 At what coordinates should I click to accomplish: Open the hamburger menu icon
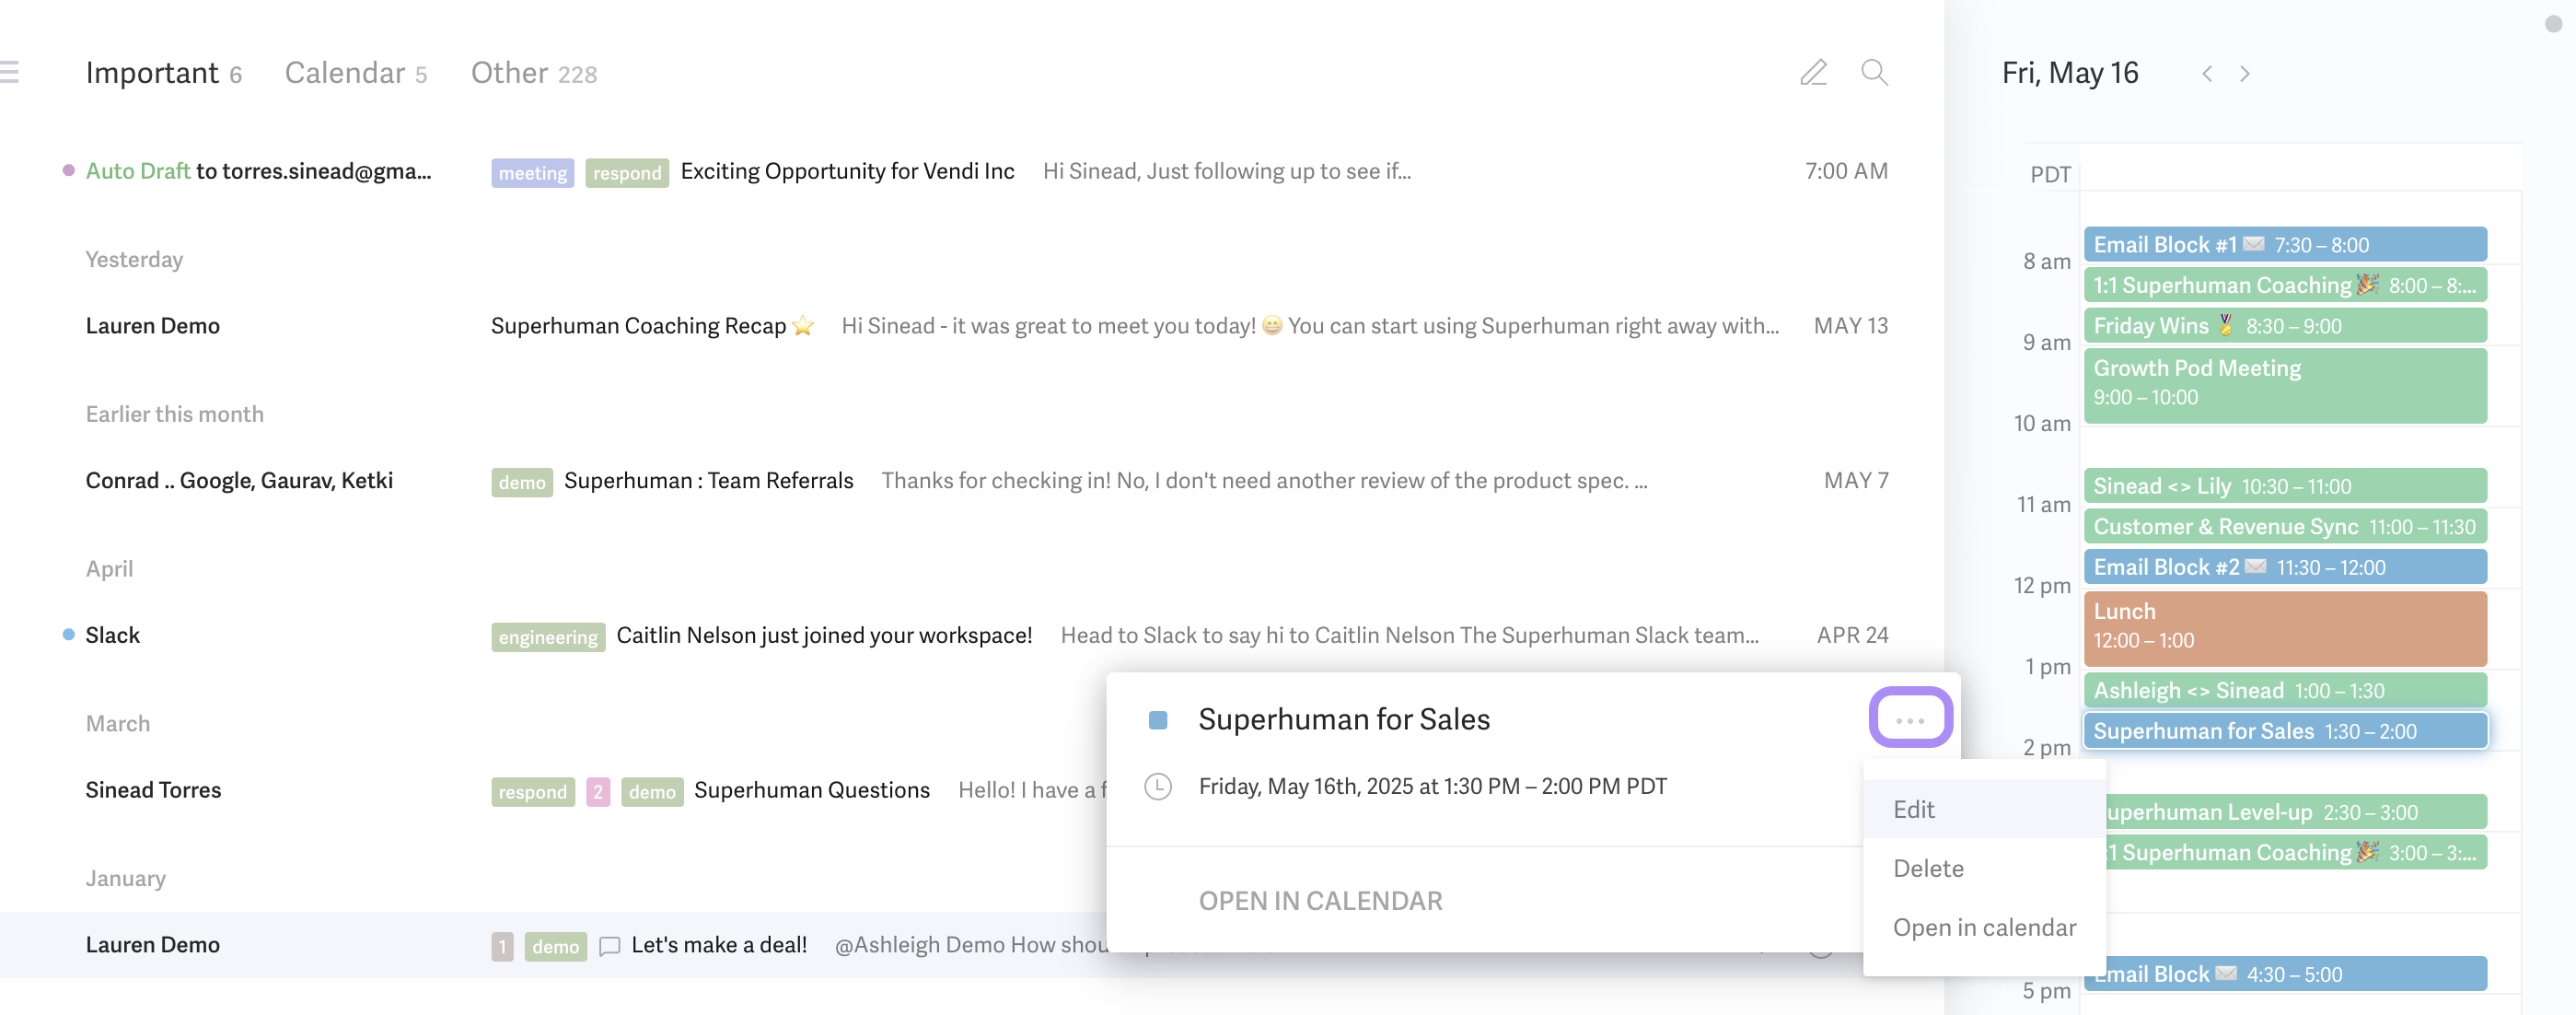point(9,72)
